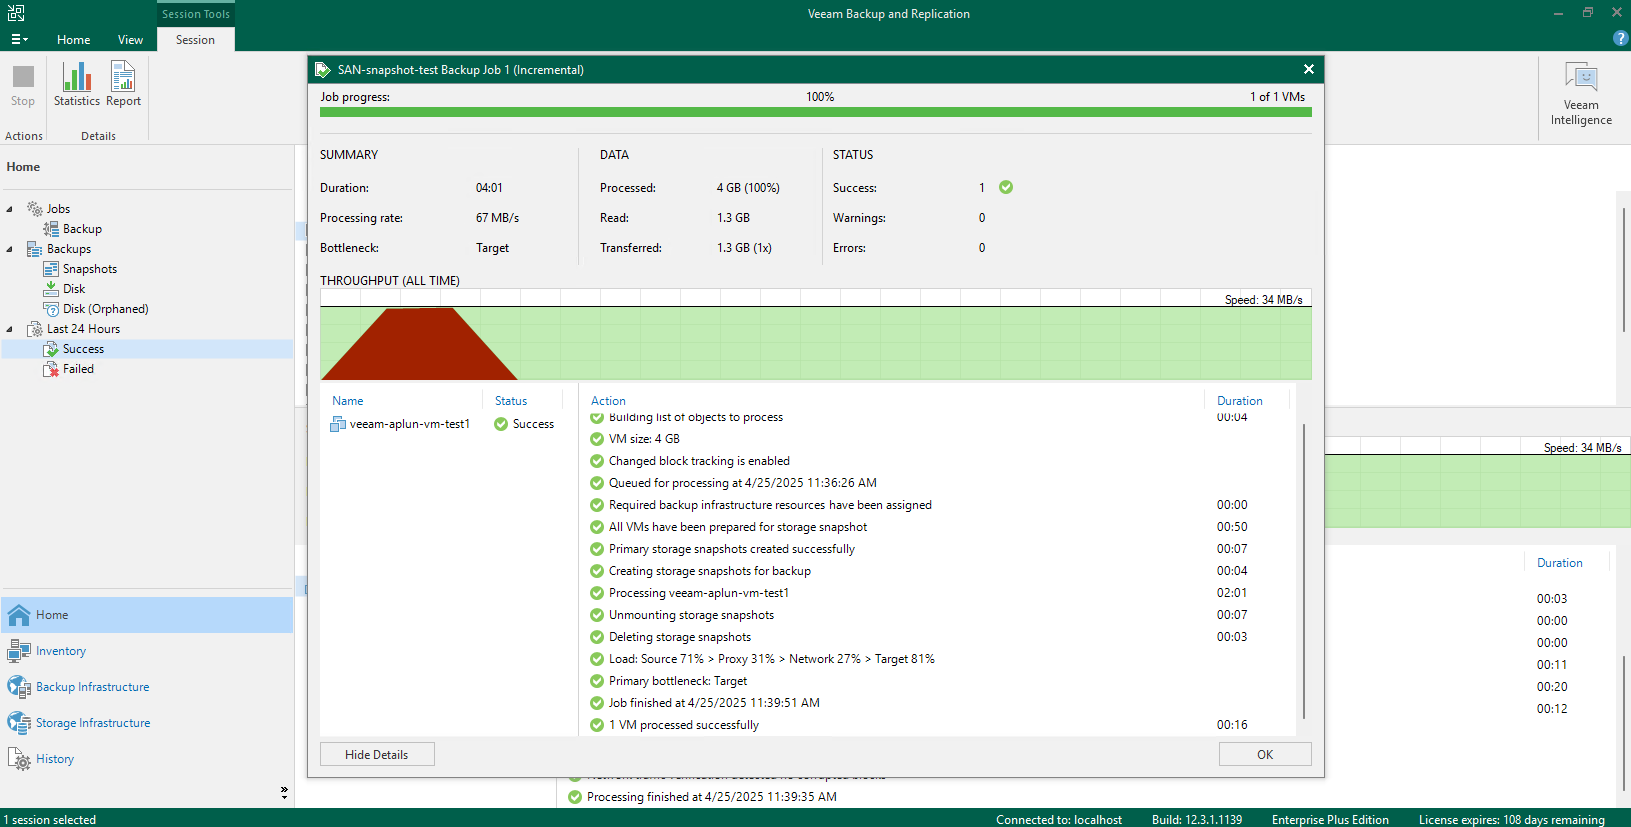Click 'Processing finished' entry in background window
The height and width of the screenshot is (827, 1631).
click(x=711, y=797)
